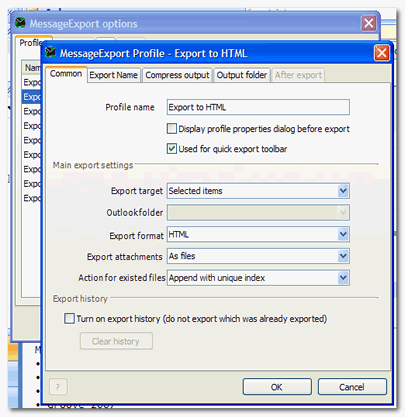Uncheck Used for quick export toolbar

point(172,149)
